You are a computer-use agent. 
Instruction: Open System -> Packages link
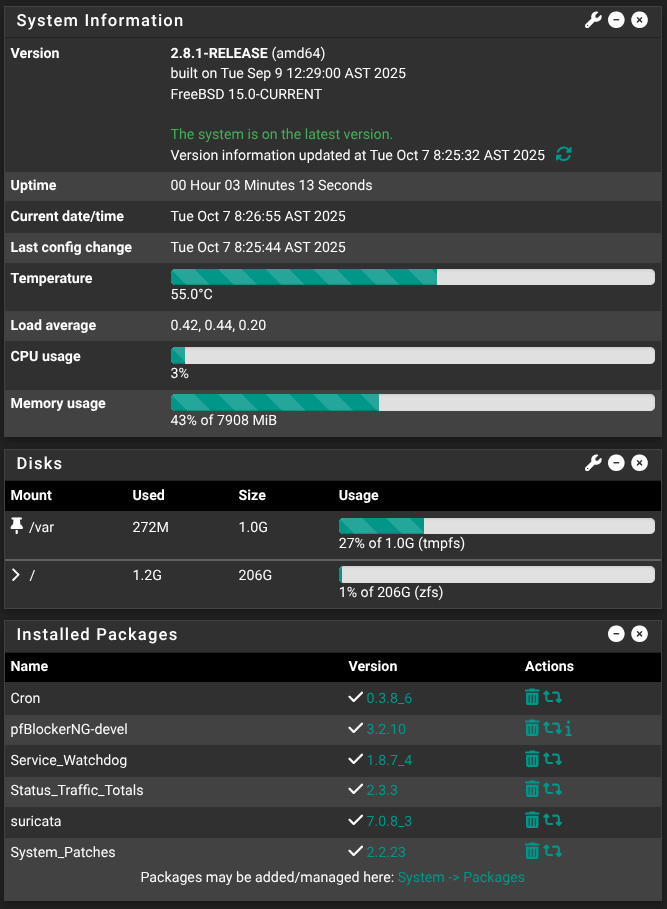461,877
